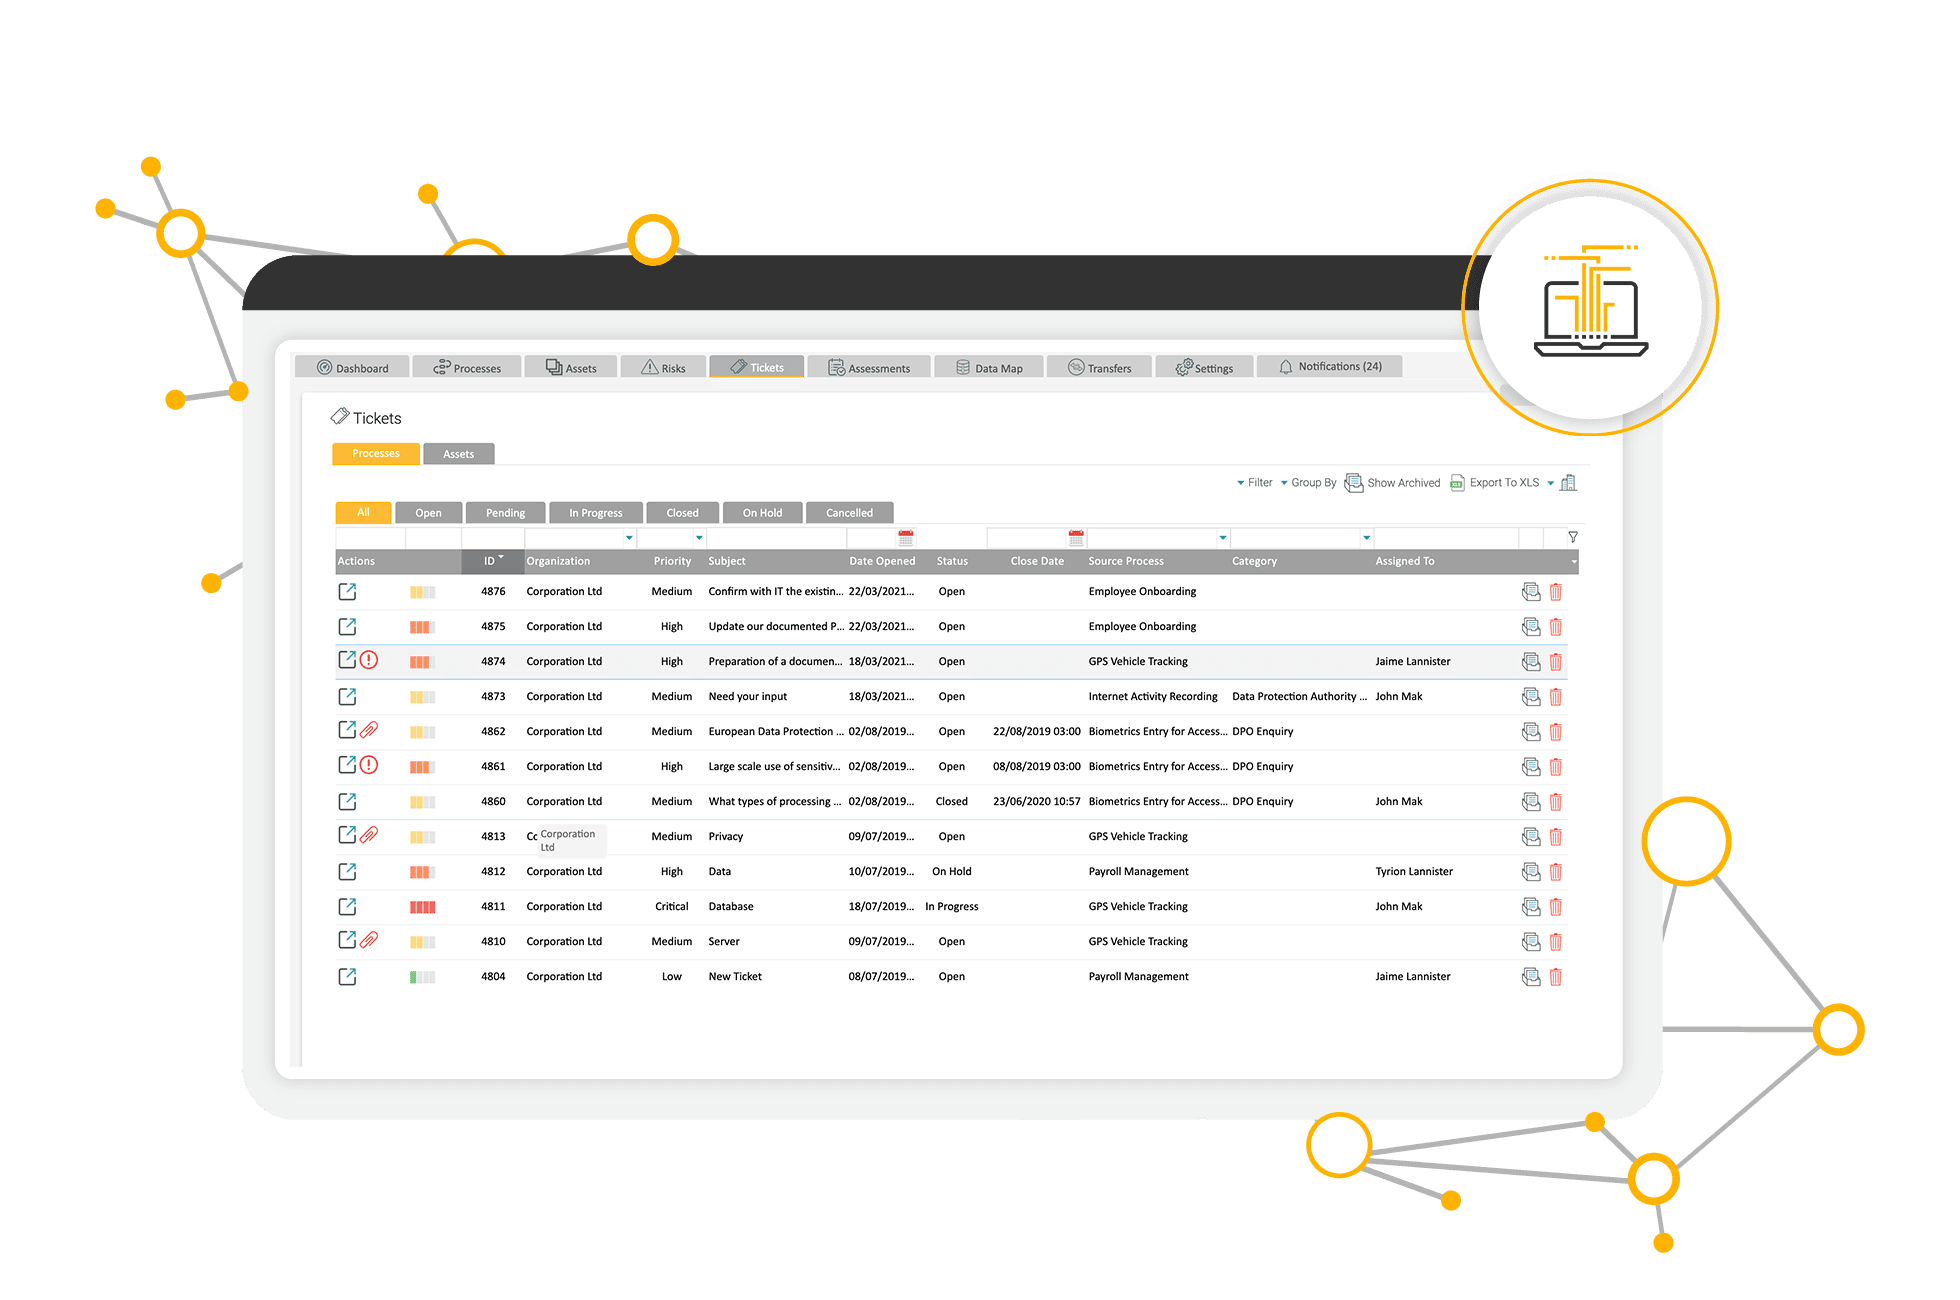Viewport: 1960px width, 1300px height.
Task: Archive ticket 4873 using archive icon
Action: click(1530, 697)
